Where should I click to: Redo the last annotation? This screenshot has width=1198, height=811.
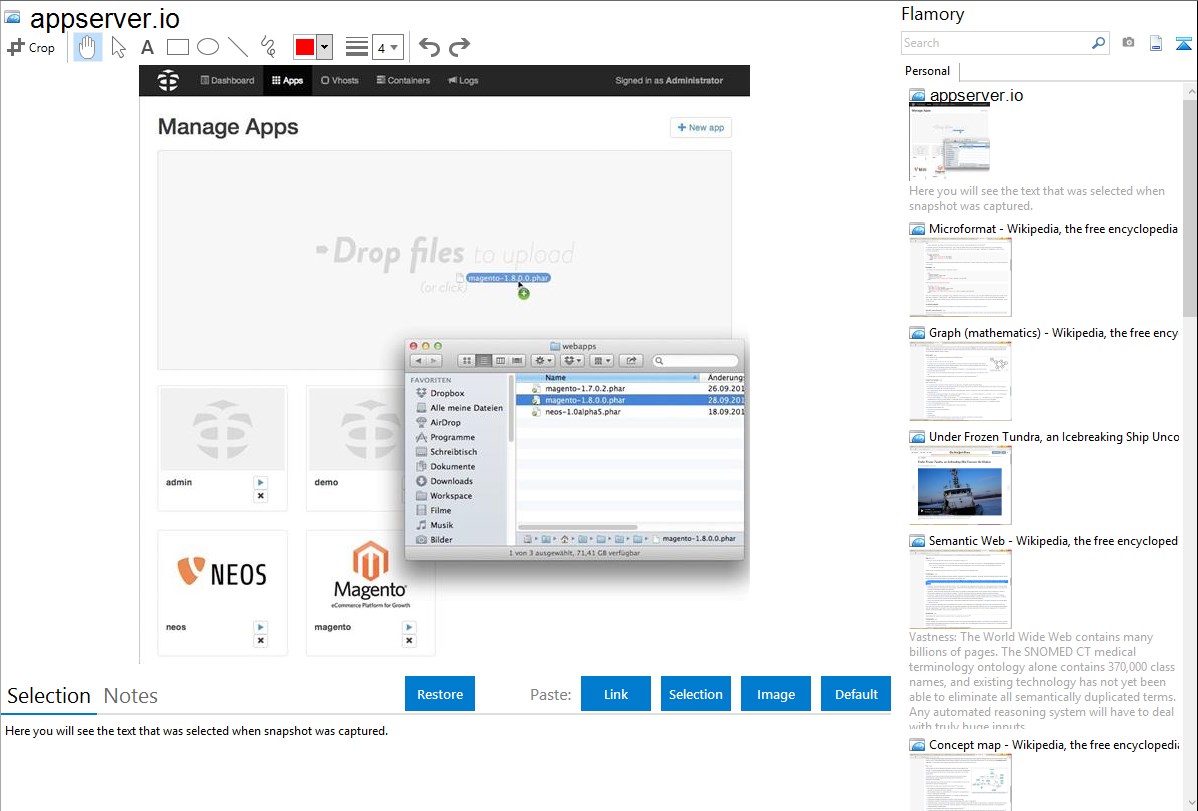tap(459, 47)
